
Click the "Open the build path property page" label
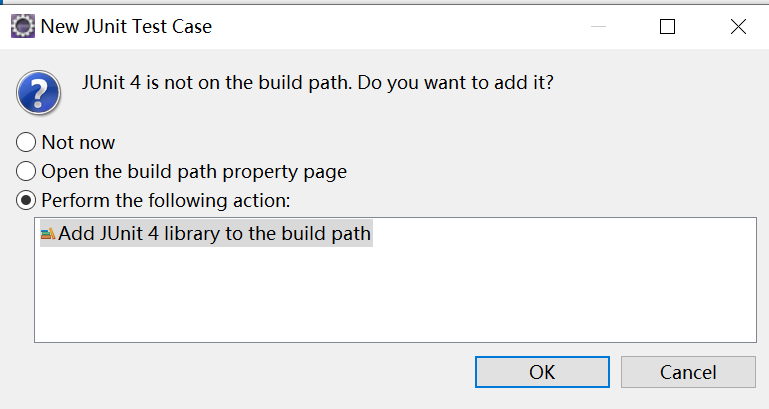pos(194,171)
